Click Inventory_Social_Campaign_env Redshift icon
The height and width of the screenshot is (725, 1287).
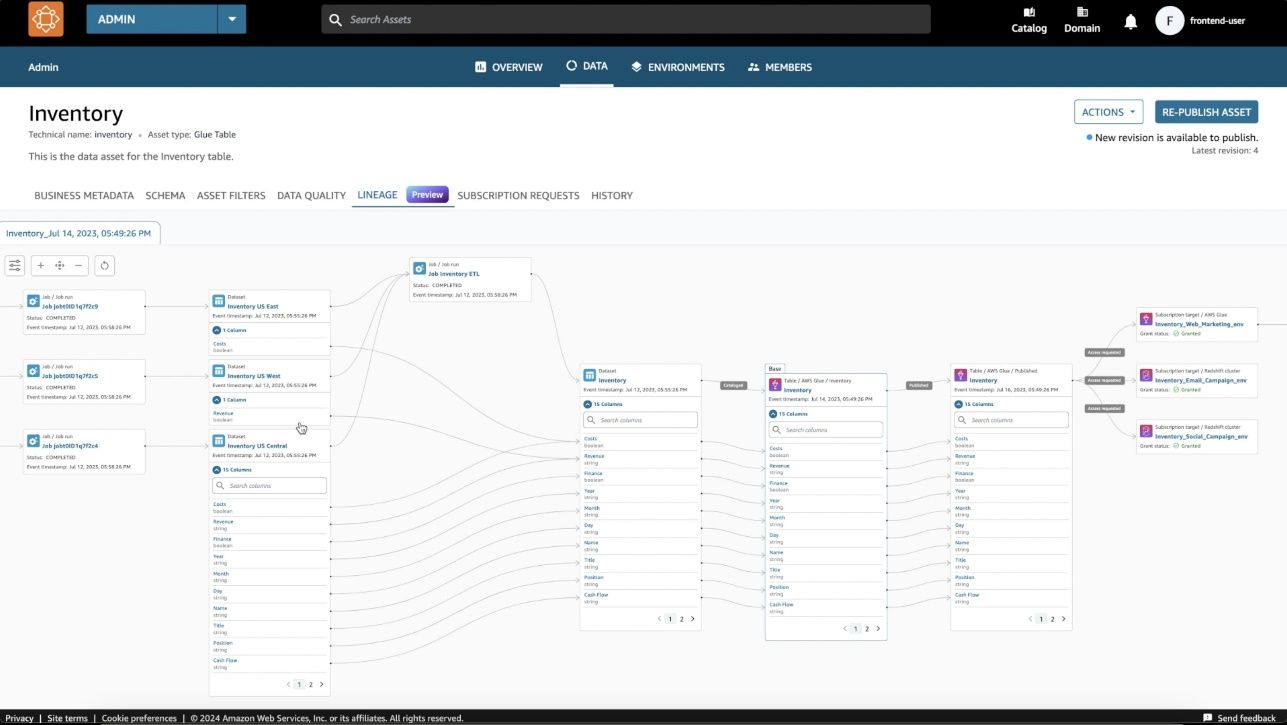click(1146, 432)
